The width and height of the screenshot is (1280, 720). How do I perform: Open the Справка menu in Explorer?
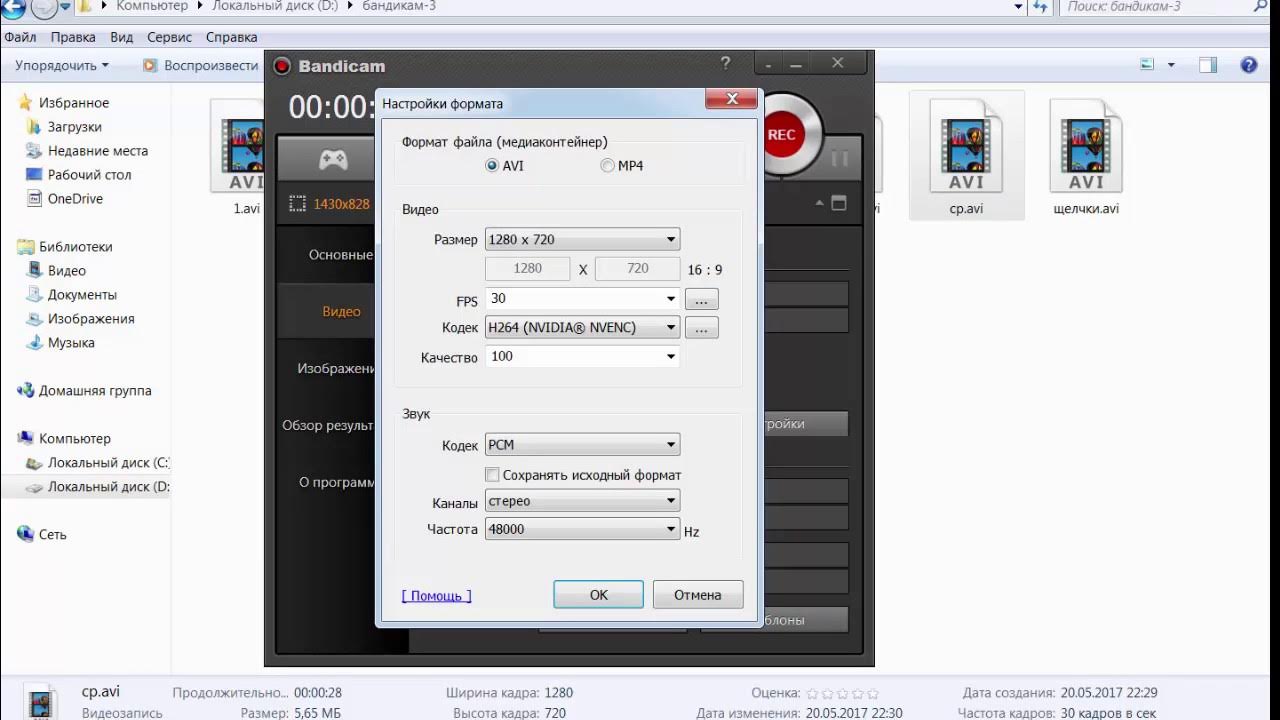tap(231, 37)
